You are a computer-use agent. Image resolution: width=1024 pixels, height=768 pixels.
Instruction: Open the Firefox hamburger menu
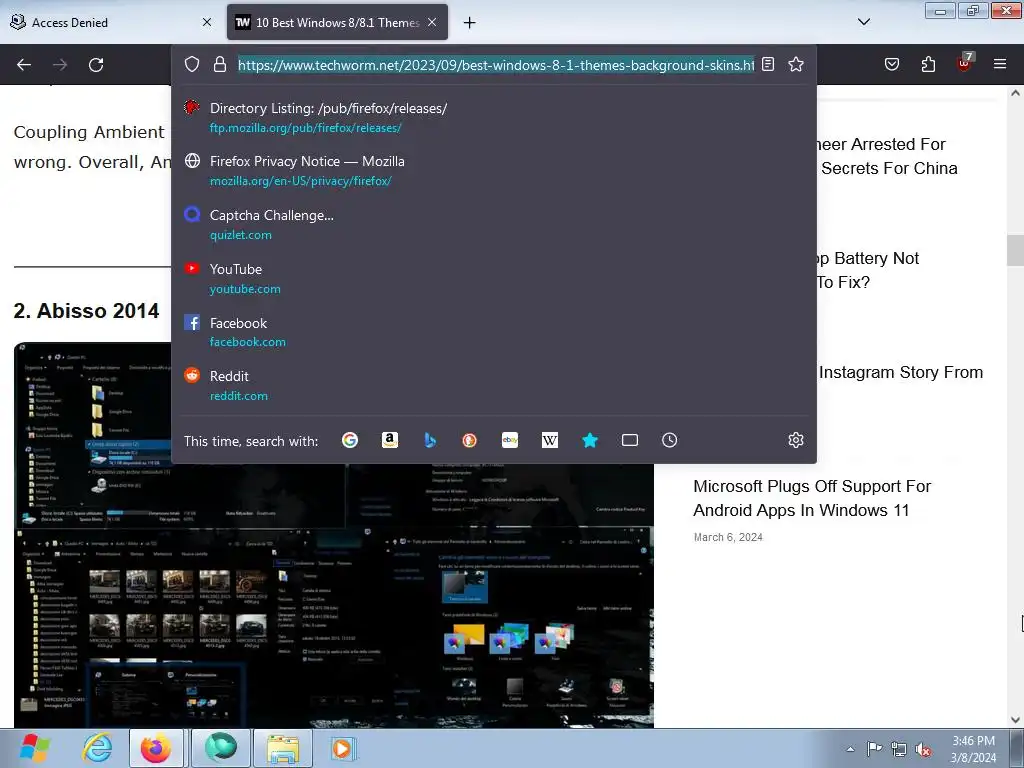click(1000, 64)
